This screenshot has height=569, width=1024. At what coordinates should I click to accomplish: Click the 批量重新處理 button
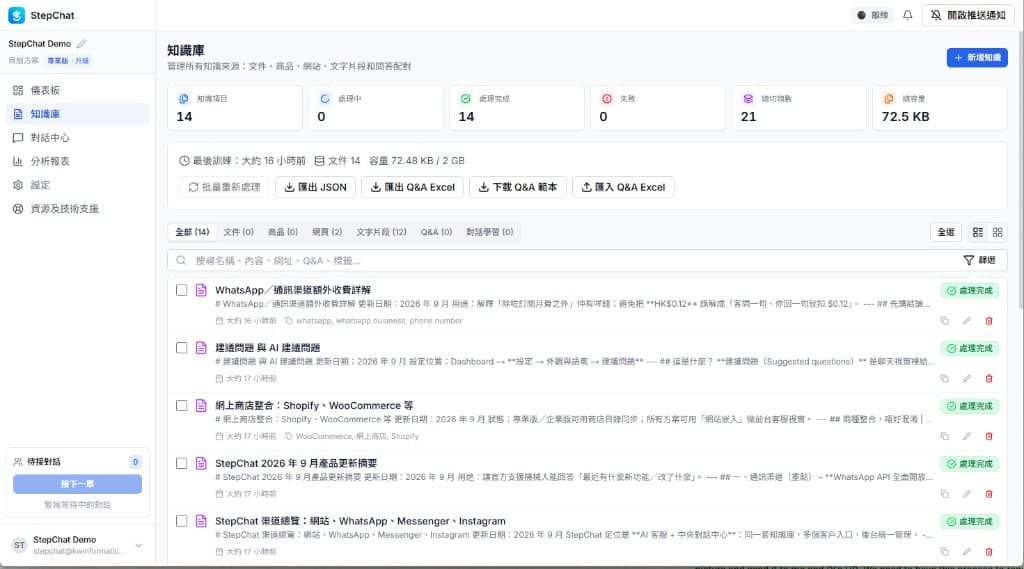pyautogui.click(x=224, y=187)
